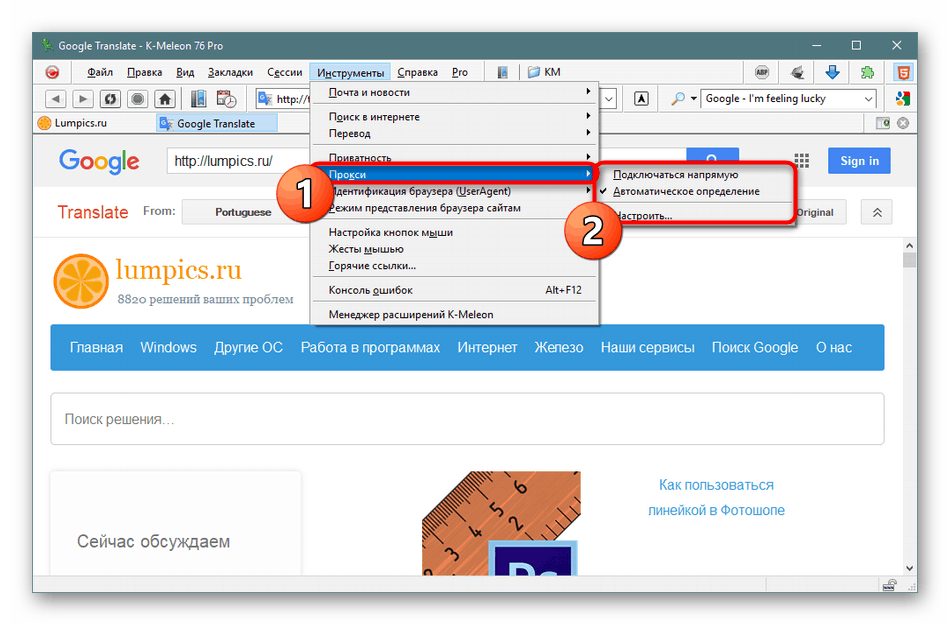Open the Вид menu

(x=185, y=72)
